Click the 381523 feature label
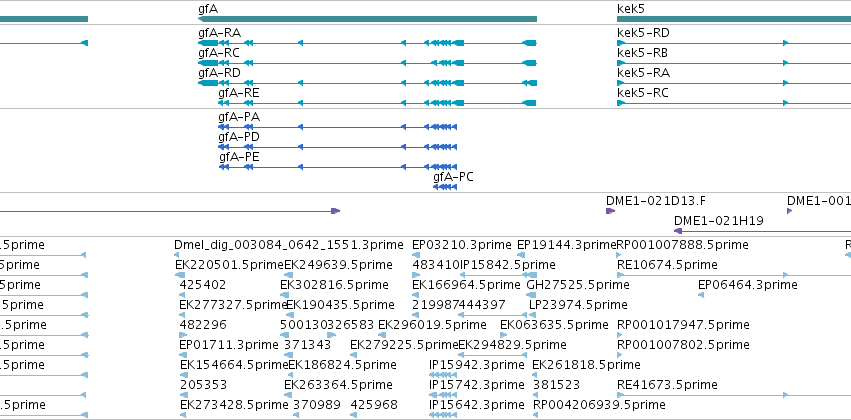 point(556,385)
